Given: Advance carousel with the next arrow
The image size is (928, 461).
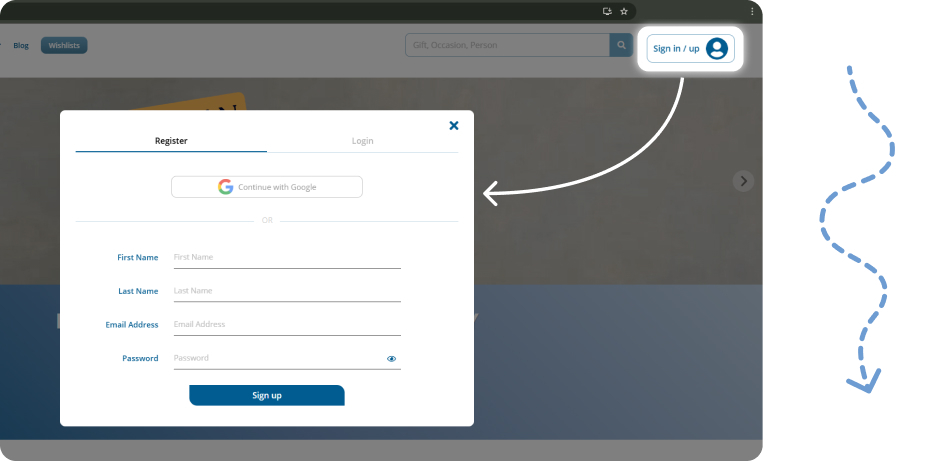Looking at the screenshot, I should click(742, 181).
